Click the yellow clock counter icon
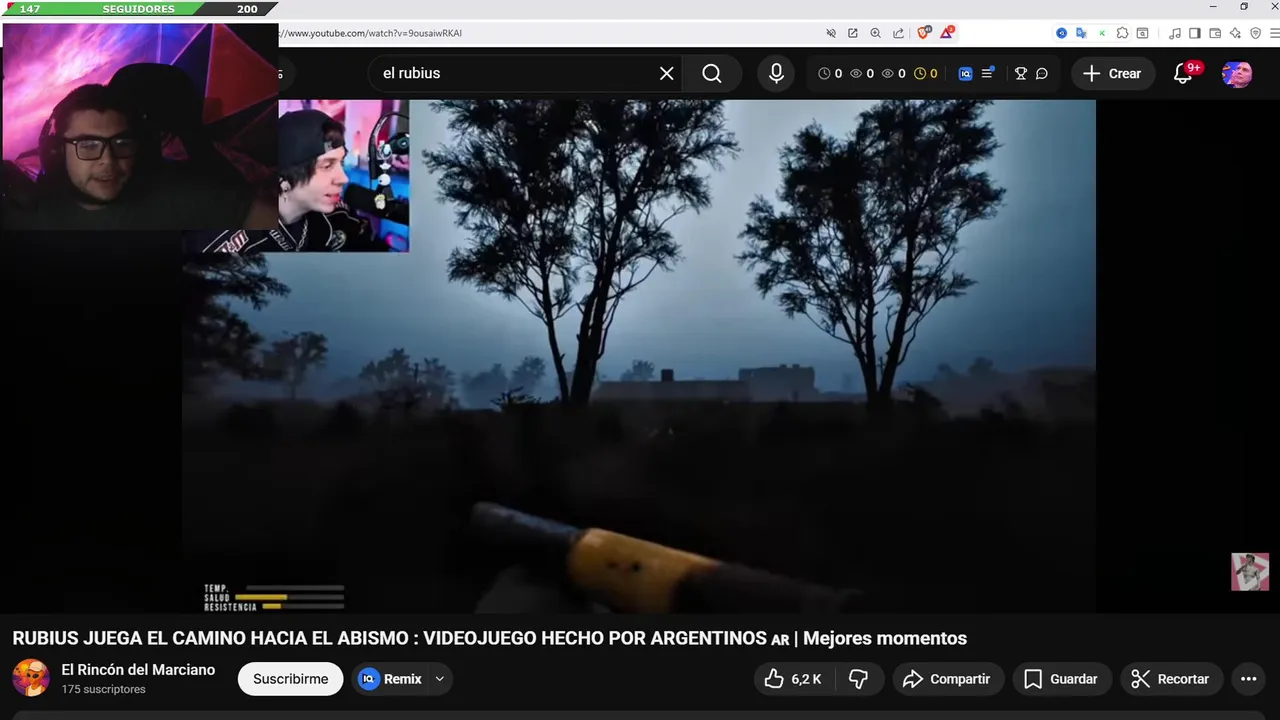Screen dimensions: 1280x720 click(920, 73)
